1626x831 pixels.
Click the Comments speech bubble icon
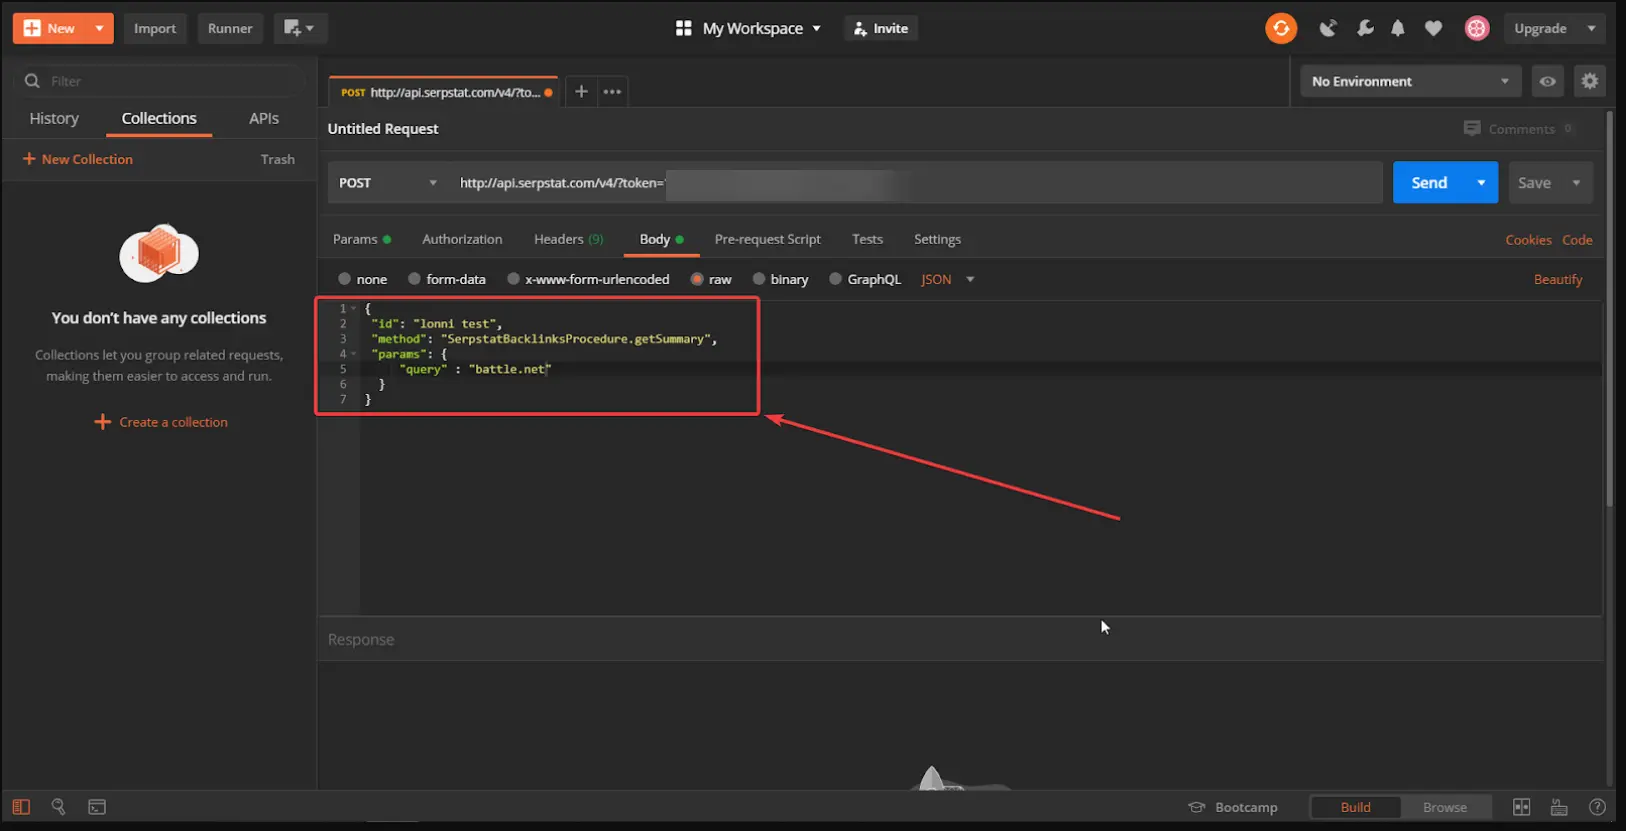[x=1472, y=128]
